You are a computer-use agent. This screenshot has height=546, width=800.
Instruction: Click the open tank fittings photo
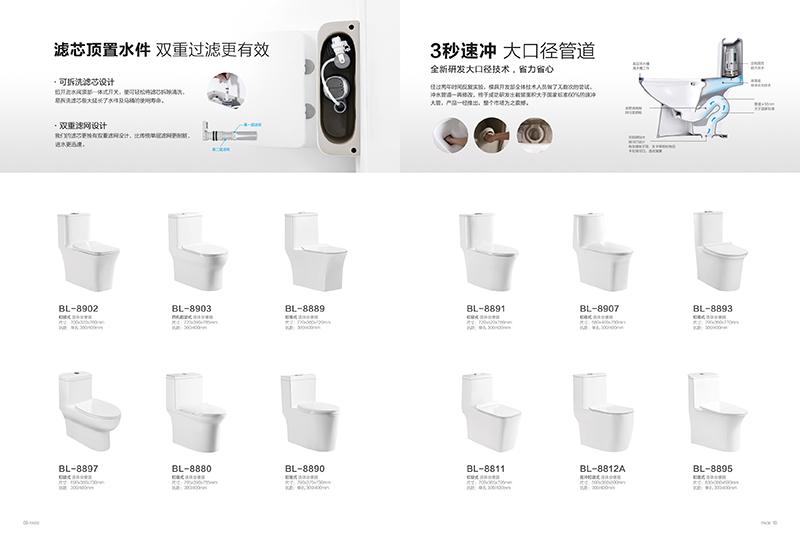(338, 88)
